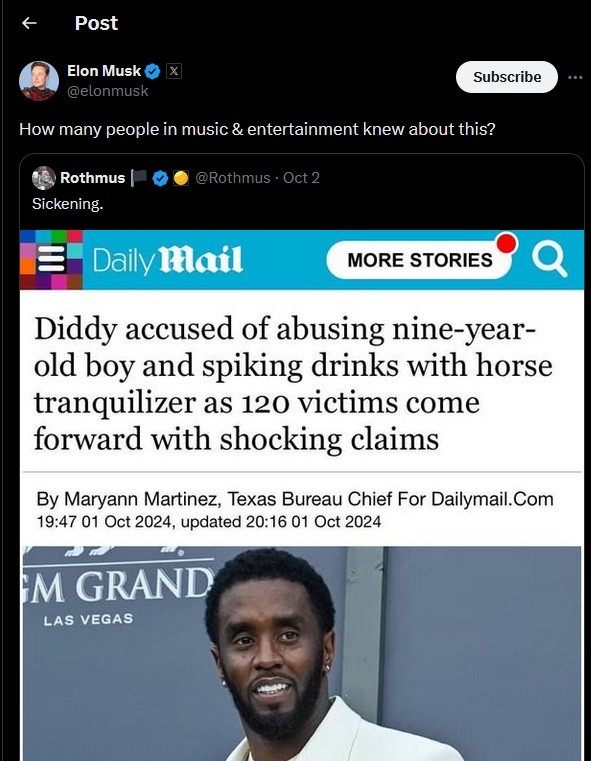This screenshot has height=761, width=591.
Task: Open the three-dot more options menu
Action: coord(575,77)
